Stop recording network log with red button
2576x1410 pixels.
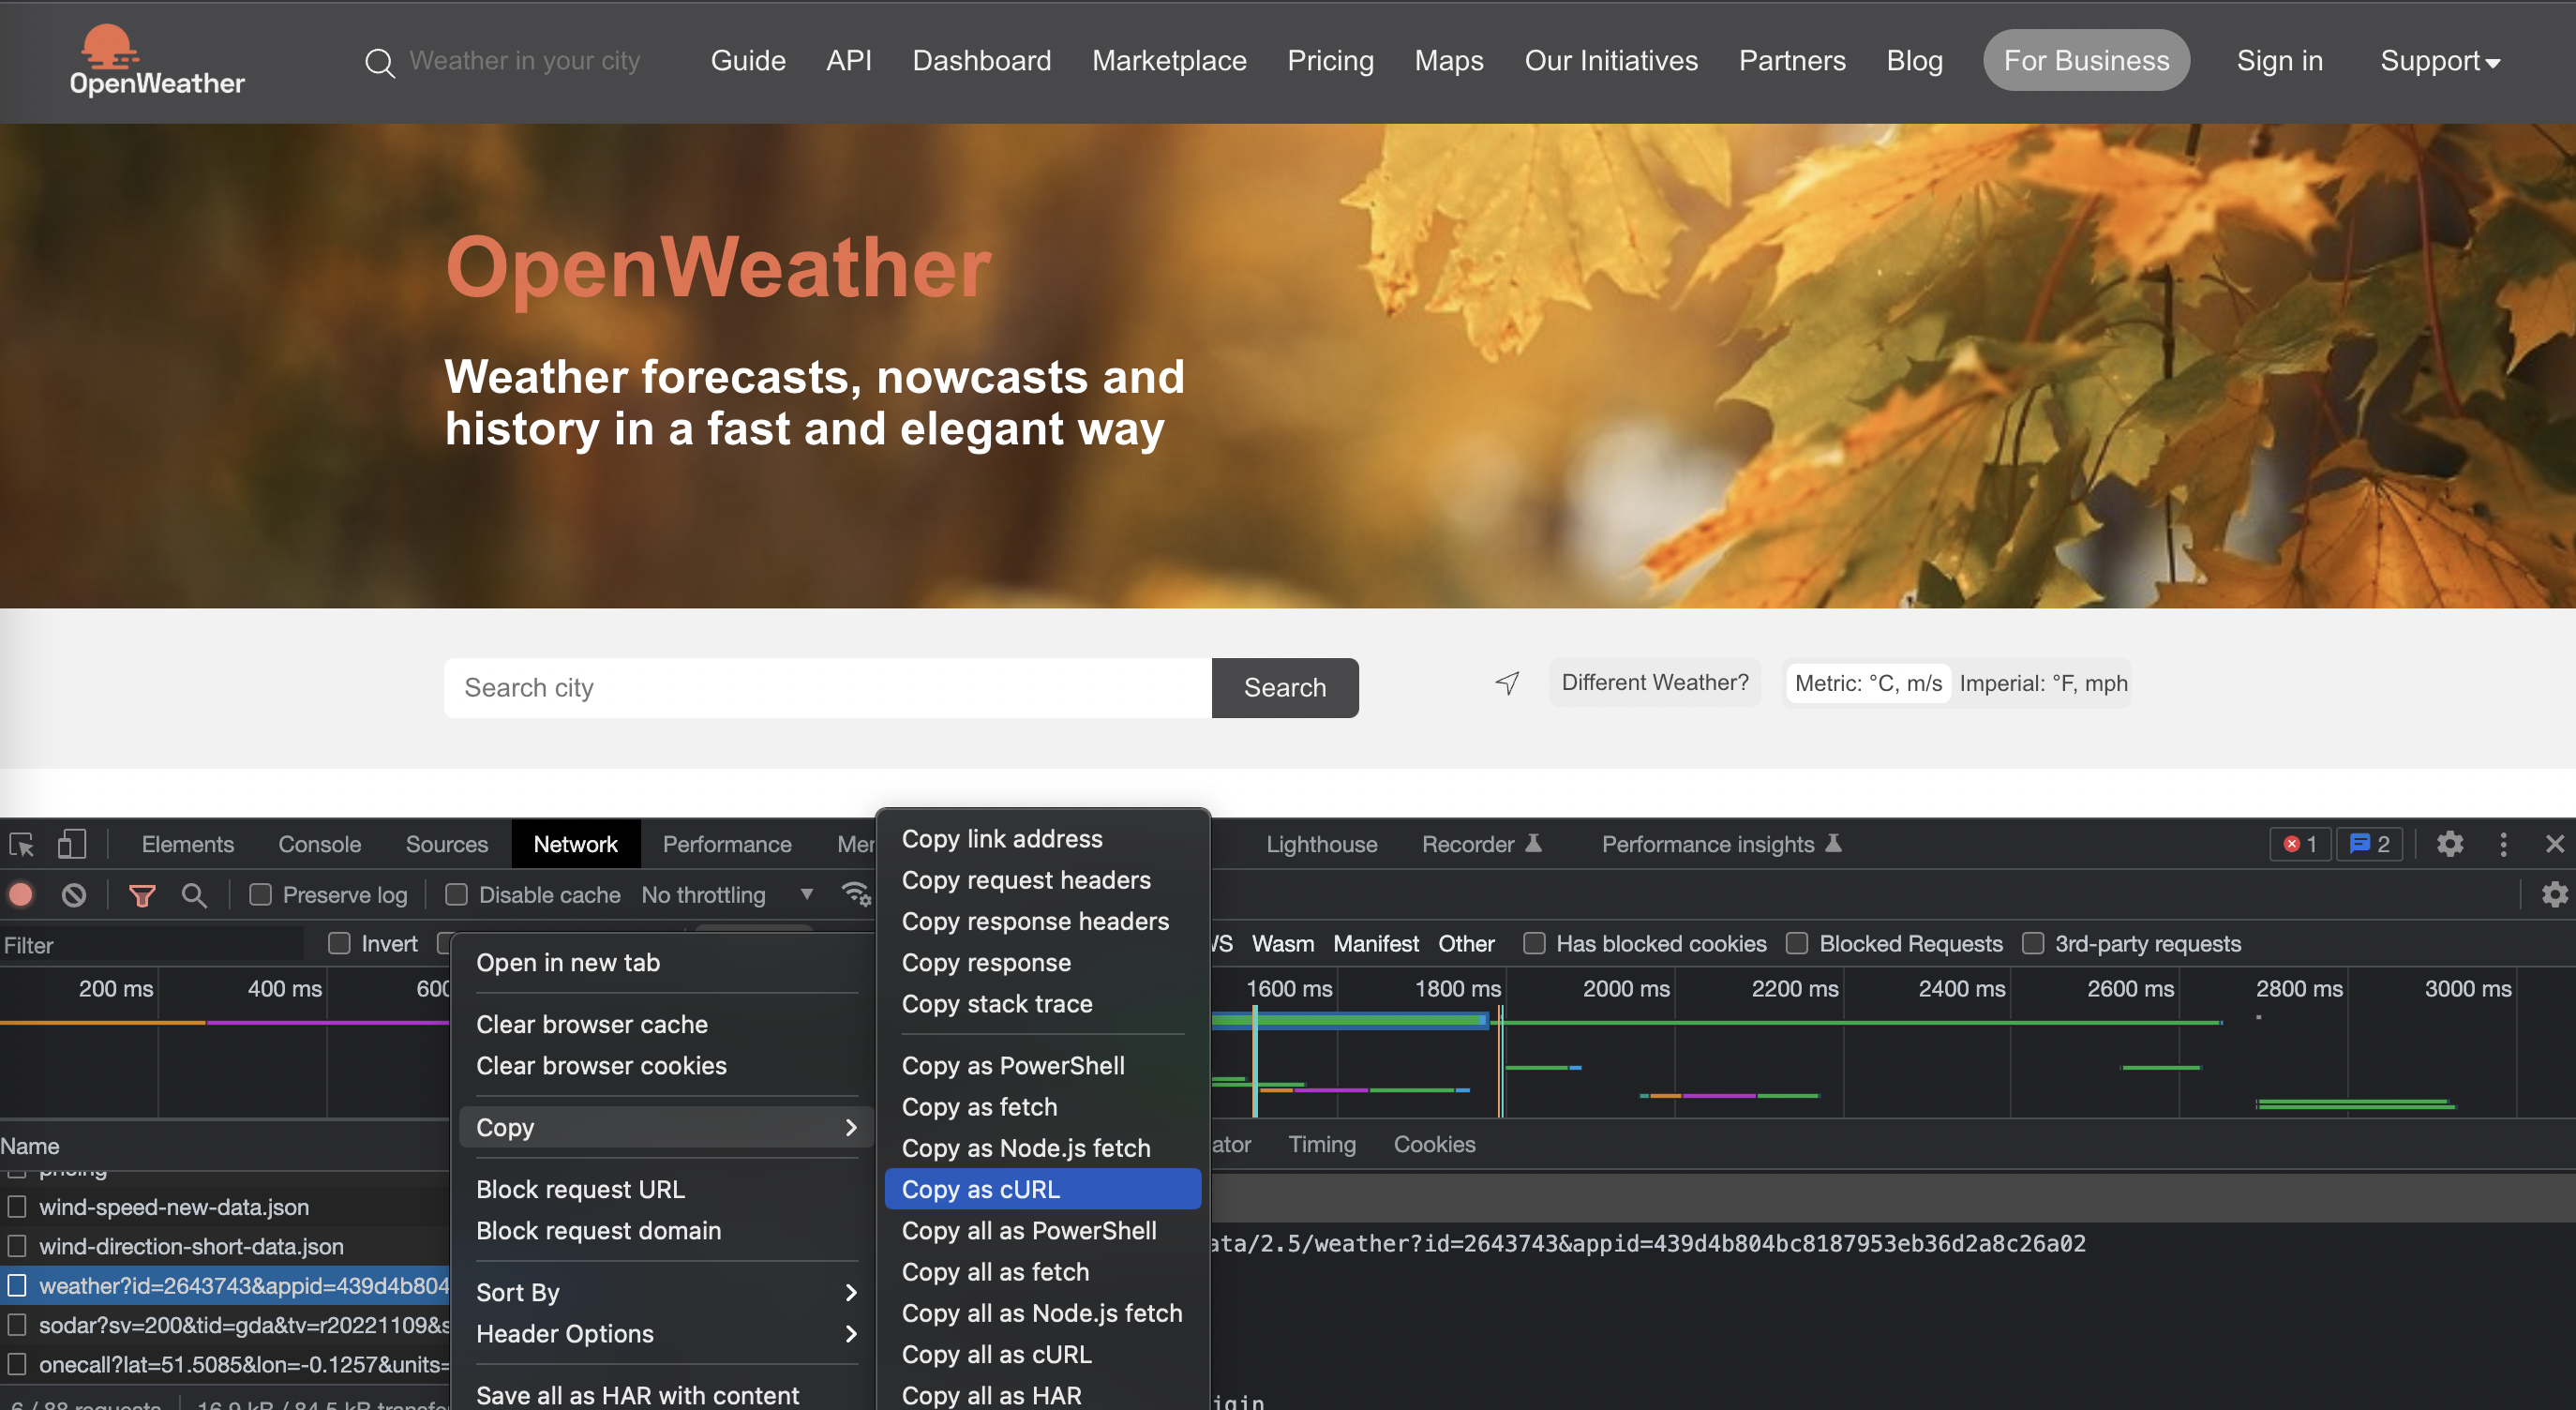pos(21,895)
